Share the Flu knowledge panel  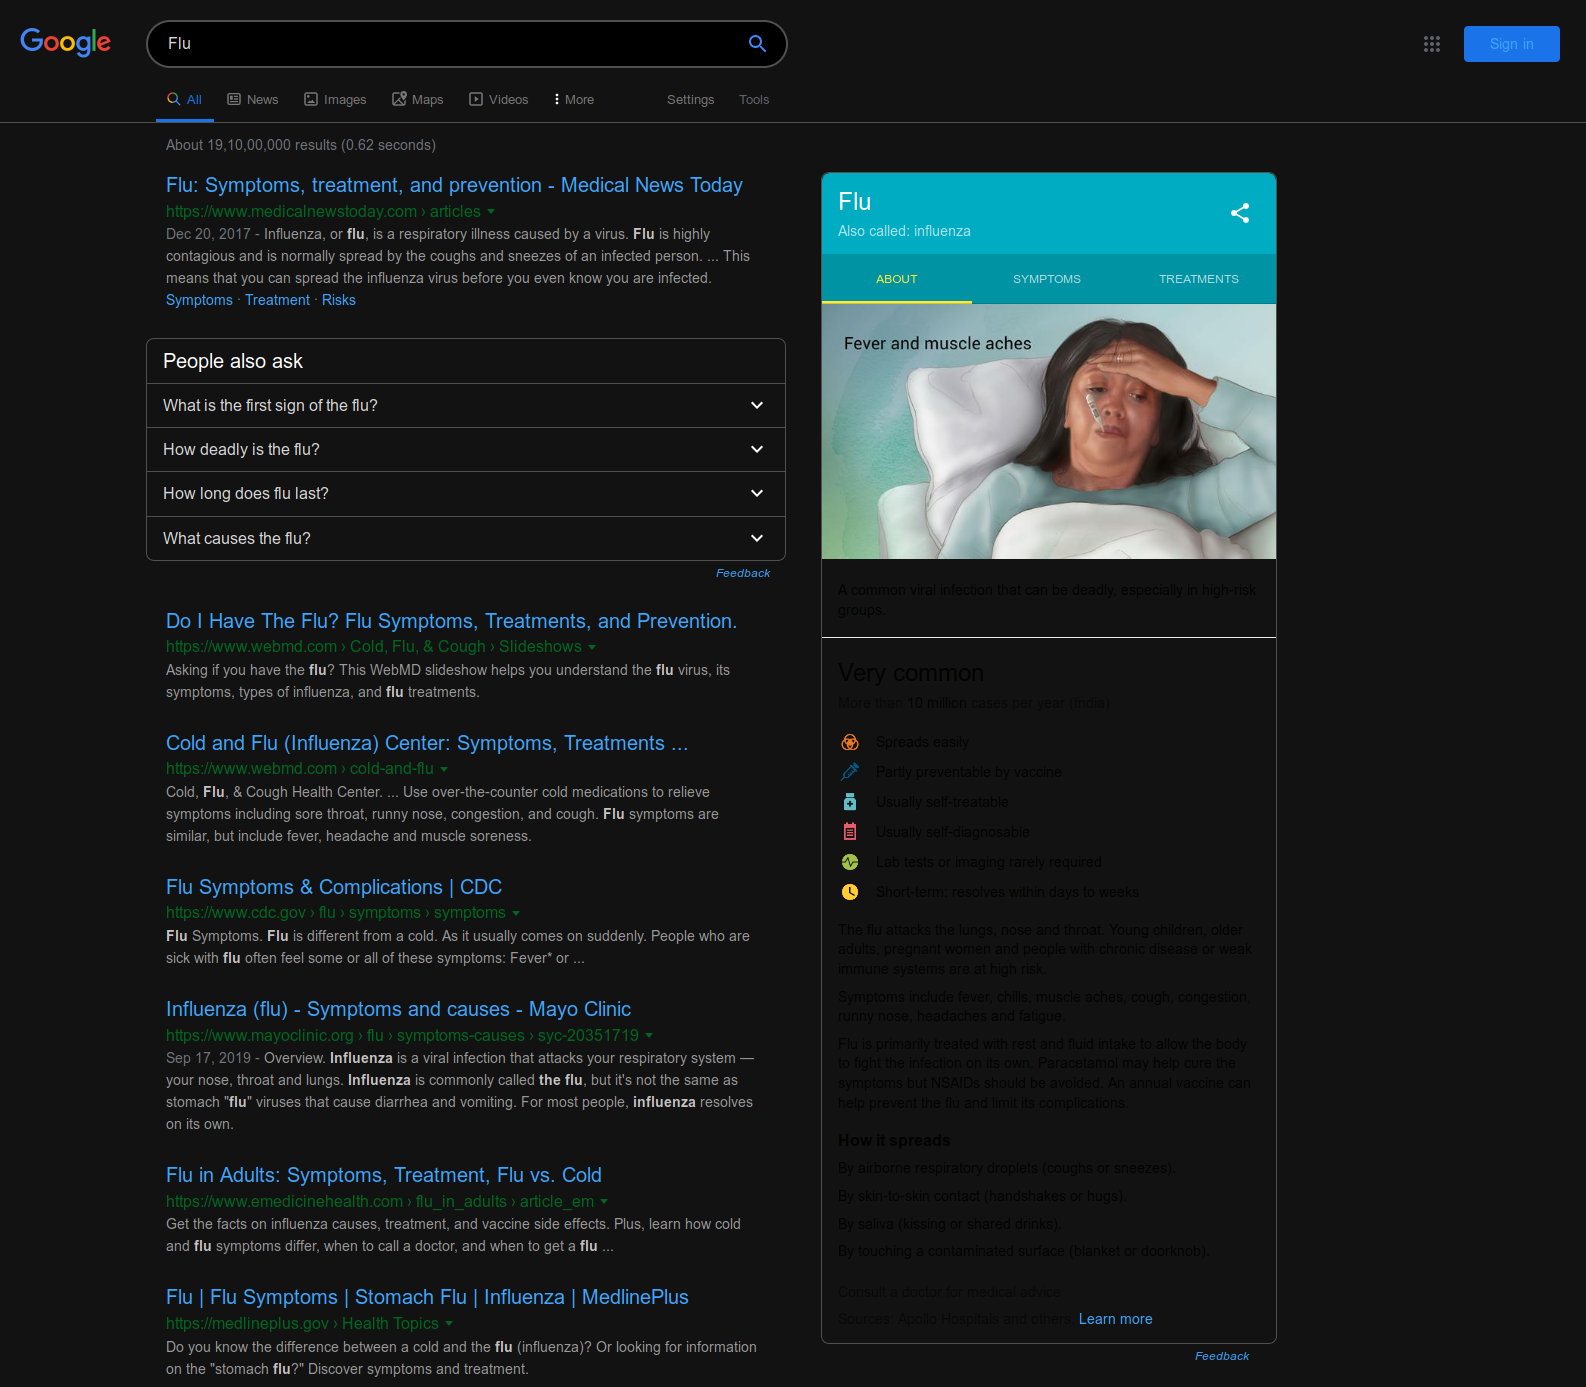[x=1240, y=213]
